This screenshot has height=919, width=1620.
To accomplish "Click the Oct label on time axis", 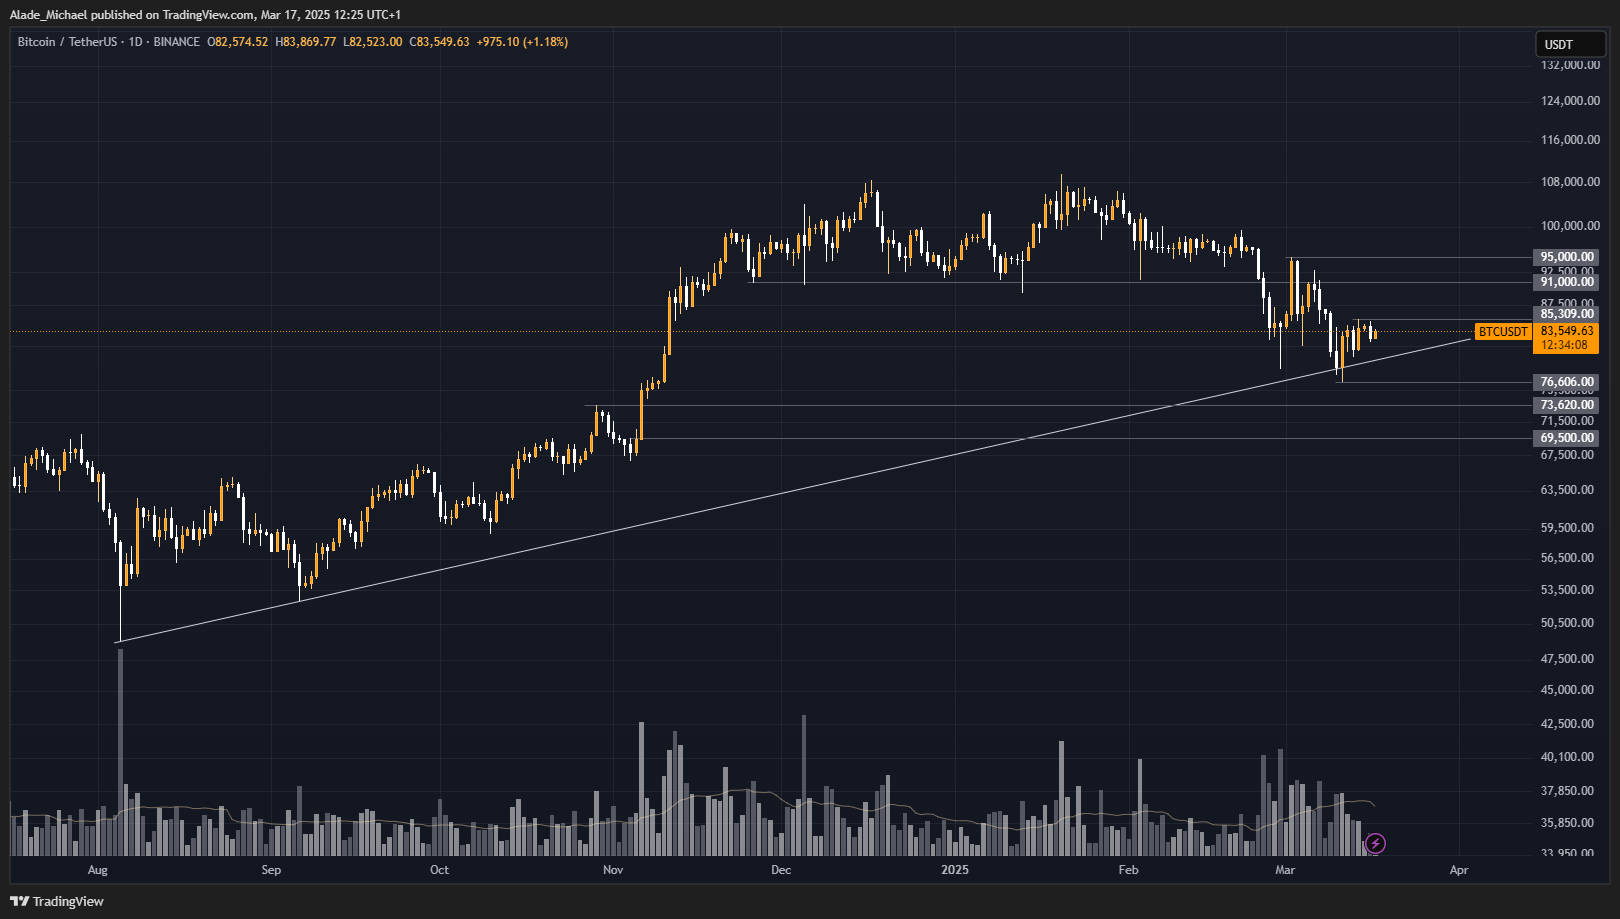I will 439,870.
